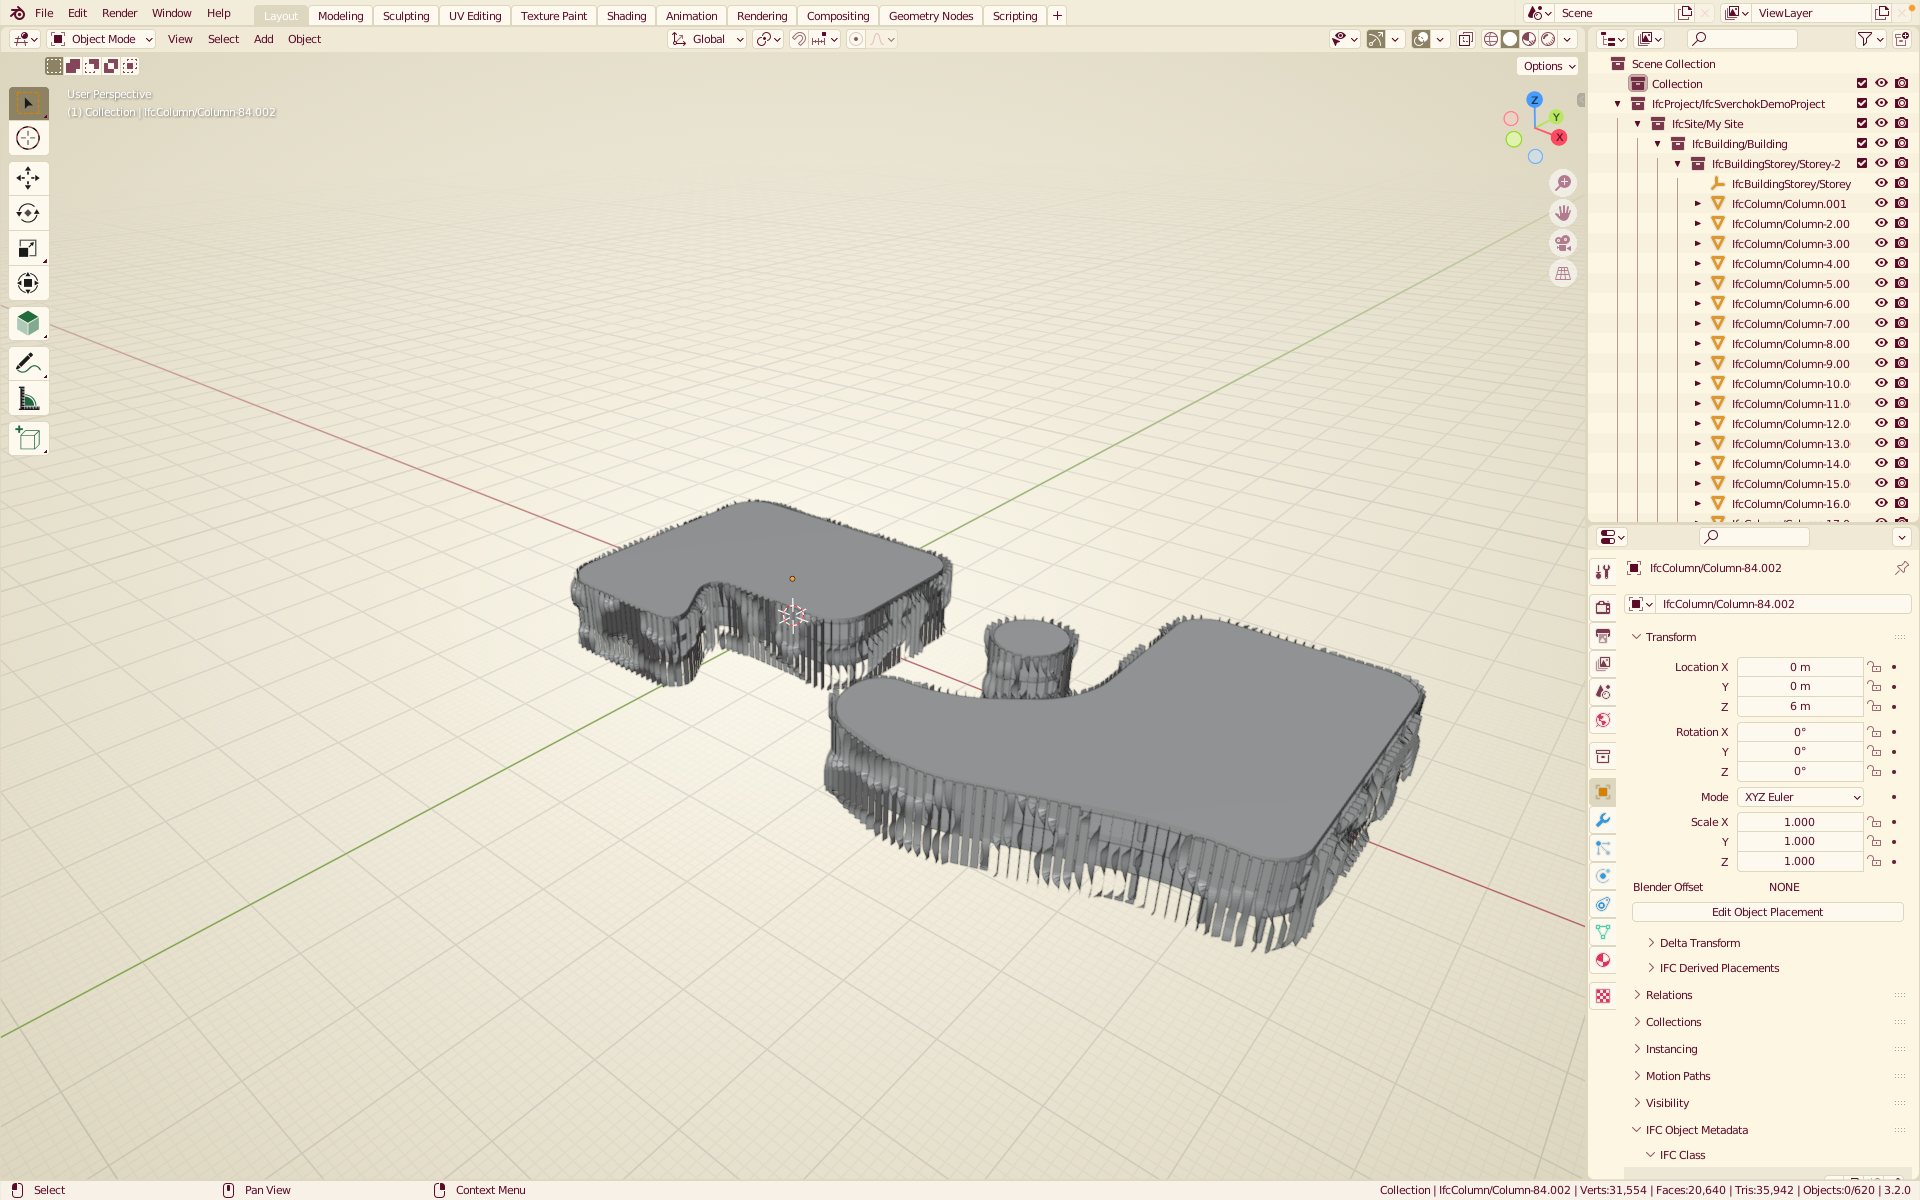This screenshot has height=1200, width=1920.
Task: Select the Add Cube tool
Action: (28, 439)
